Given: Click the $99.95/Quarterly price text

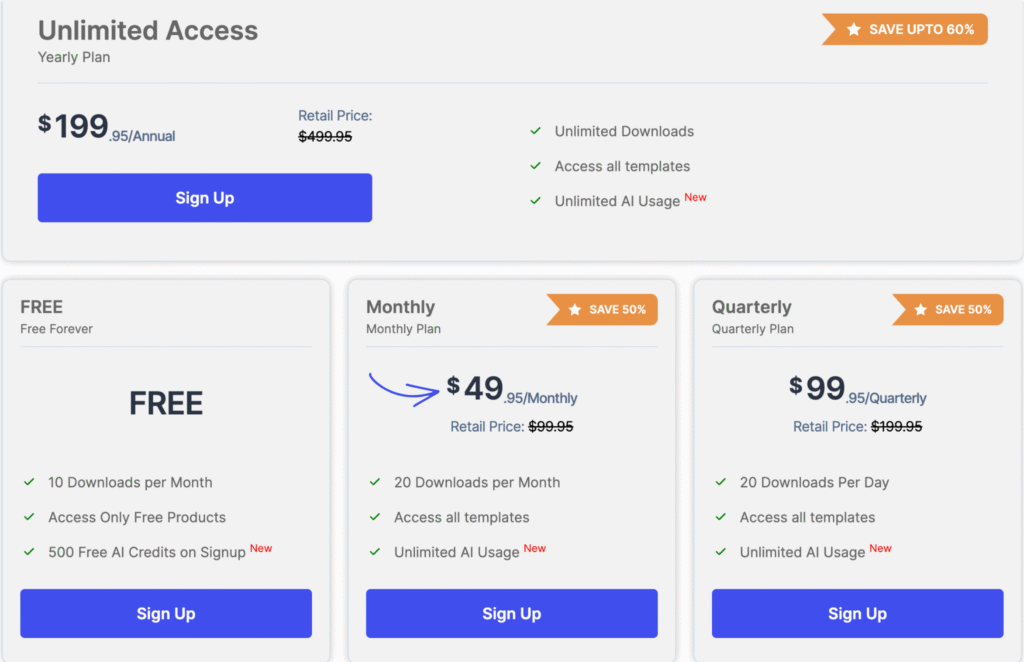Looking at the screenshot, I should (858, 389).
